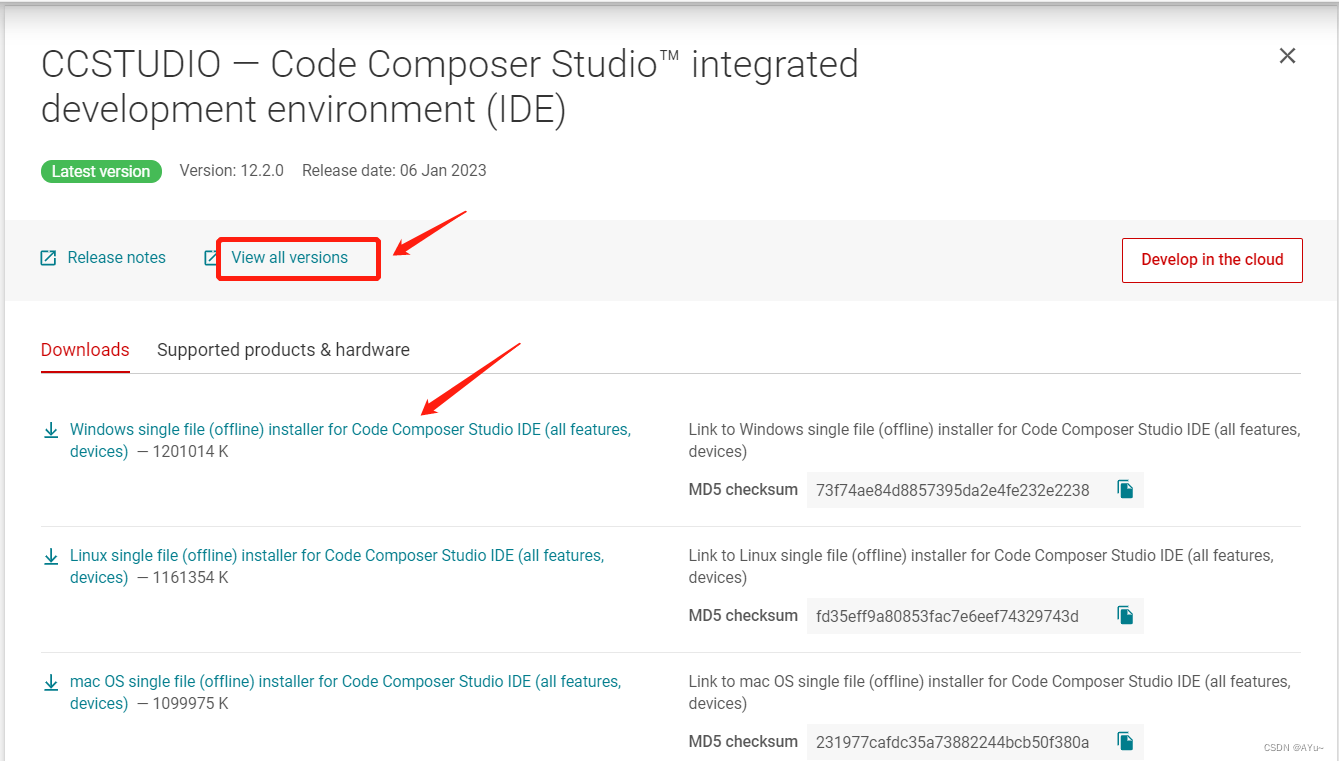The width and height of the screenshot is (1339, 761).
Task: Click the Windows MD5 checksum value field
Action: point(975,489)
